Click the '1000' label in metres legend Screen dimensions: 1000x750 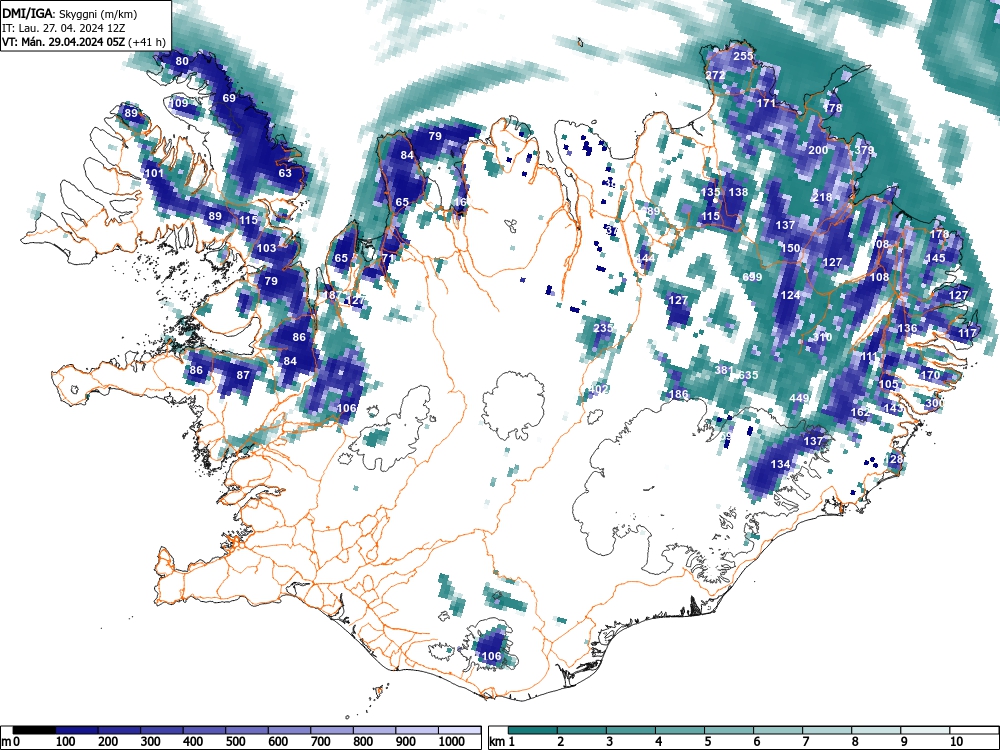tap(452, 742)
